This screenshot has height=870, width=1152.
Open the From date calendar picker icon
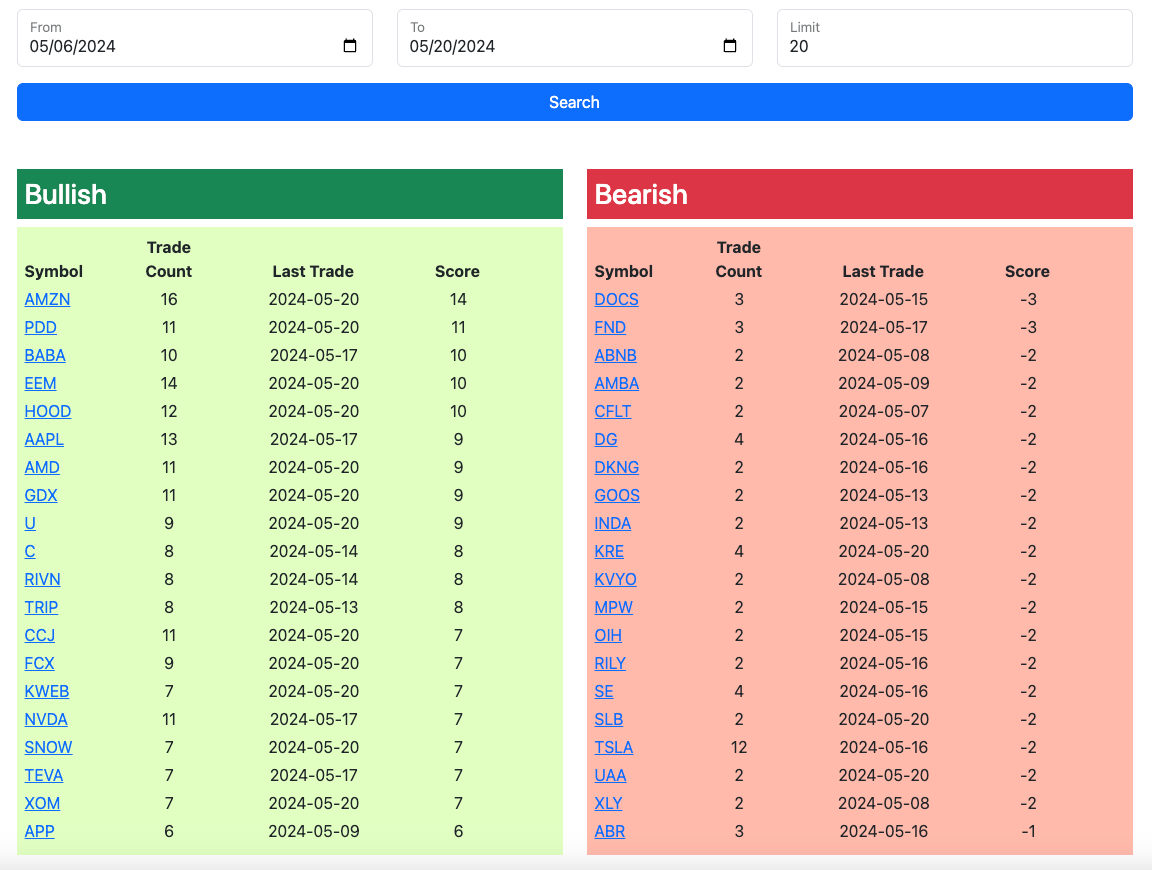click(x=350, y=46)
